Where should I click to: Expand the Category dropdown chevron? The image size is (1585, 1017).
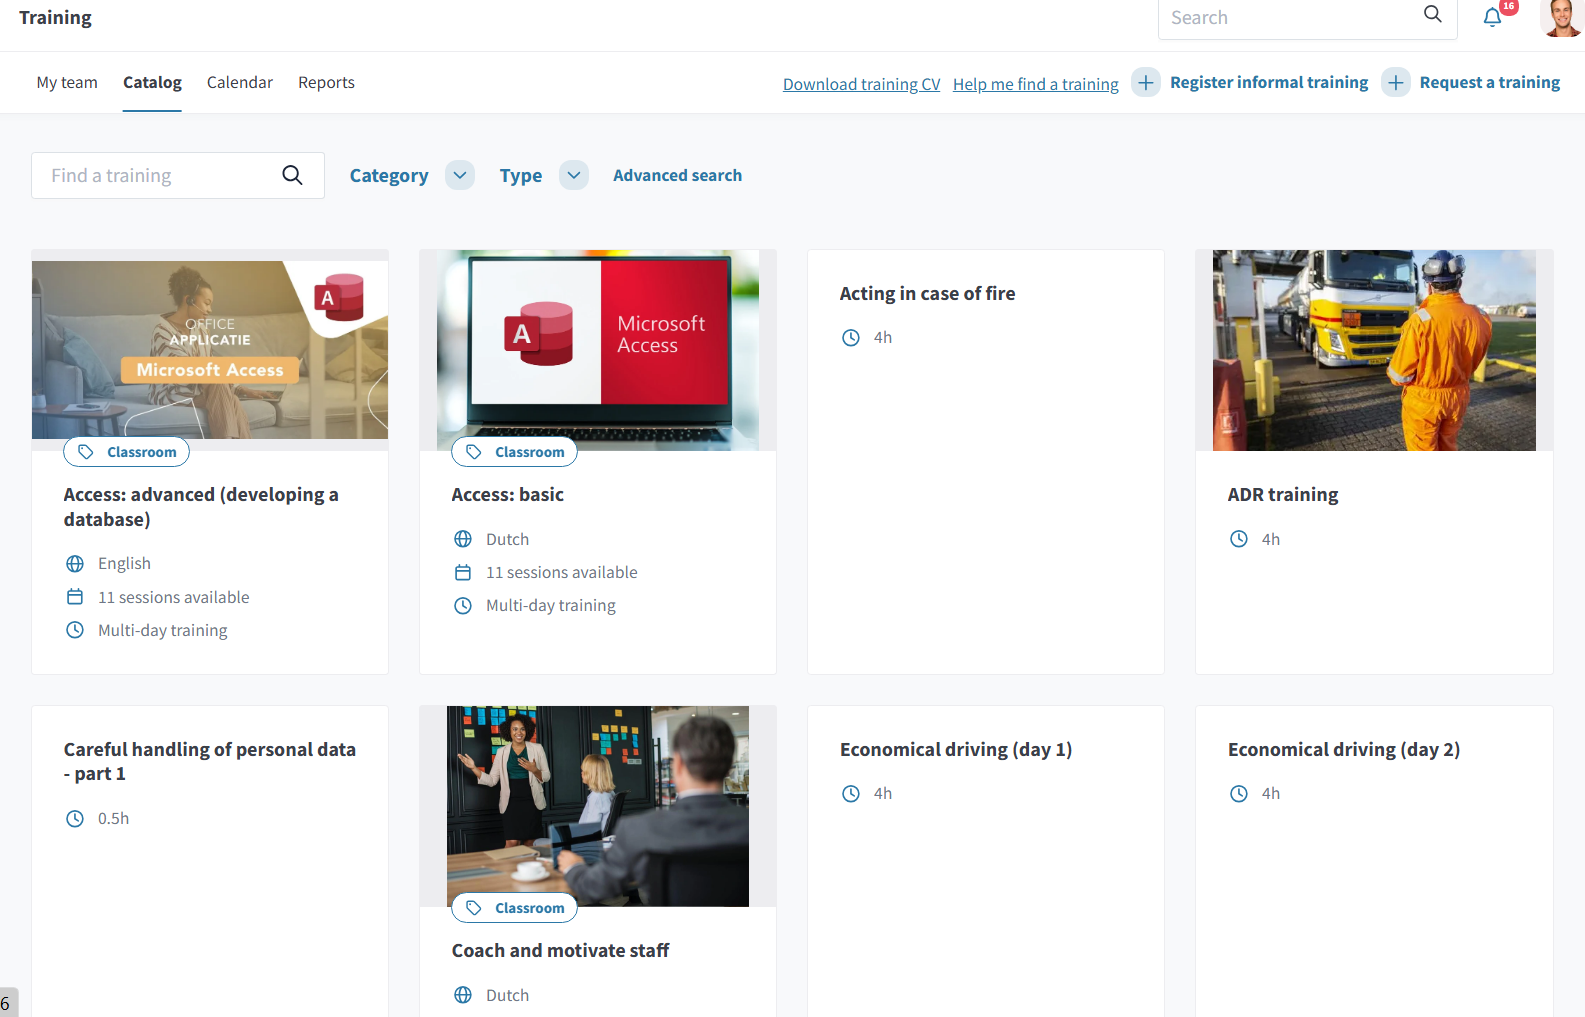pyautogui.click(x=460, y=175)
